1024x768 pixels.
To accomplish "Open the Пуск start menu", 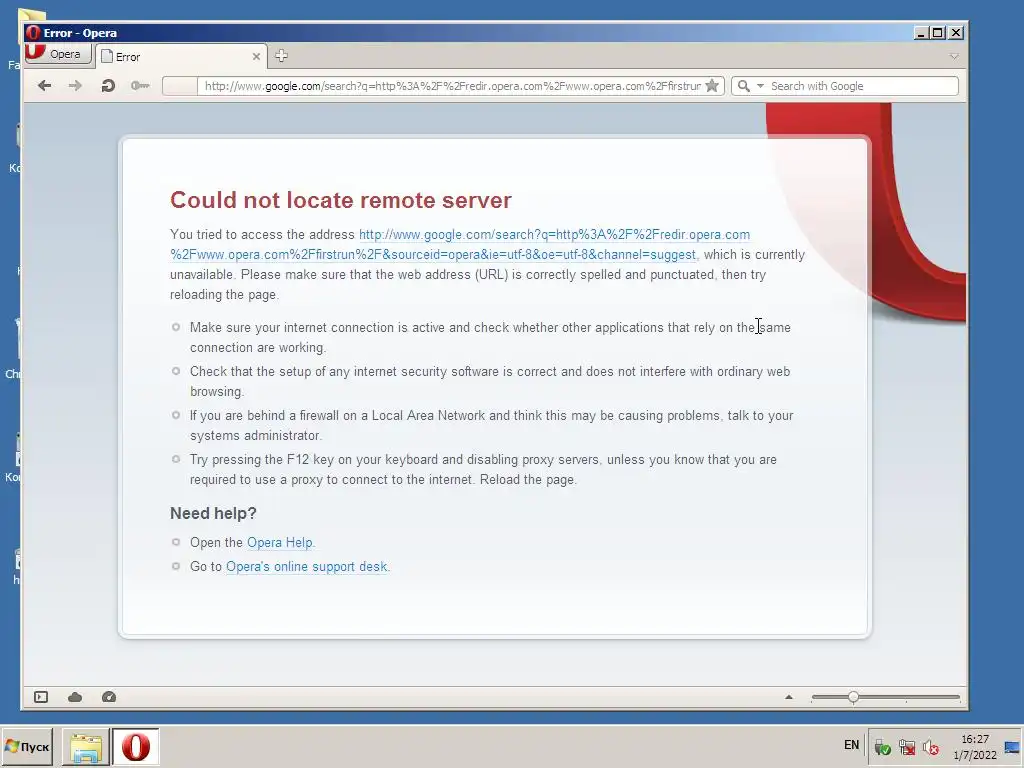I will pos(27,746).
